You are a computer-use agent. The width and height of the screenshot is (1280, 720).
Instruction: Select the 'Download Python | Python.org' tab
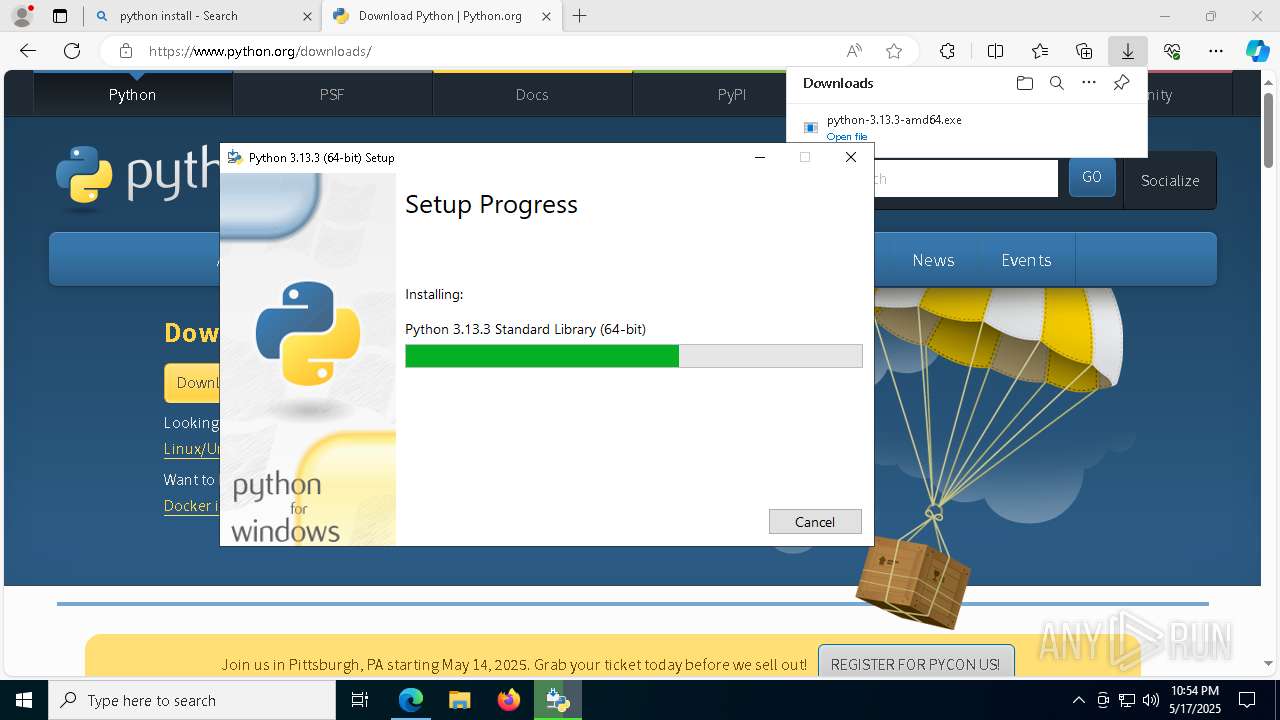click(x=440, y=16)
